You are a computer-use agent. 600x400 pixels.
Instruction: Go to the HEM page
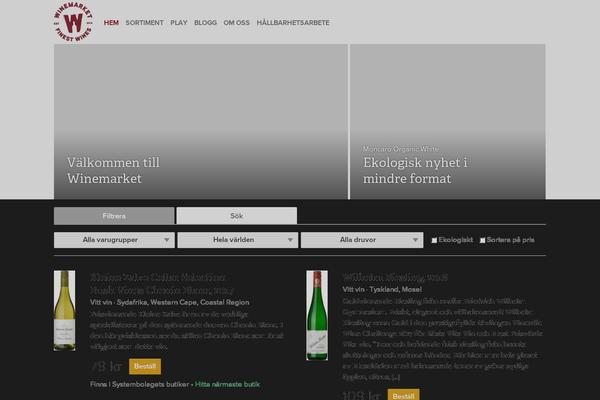pyautogui.click(x=111, y=23)
